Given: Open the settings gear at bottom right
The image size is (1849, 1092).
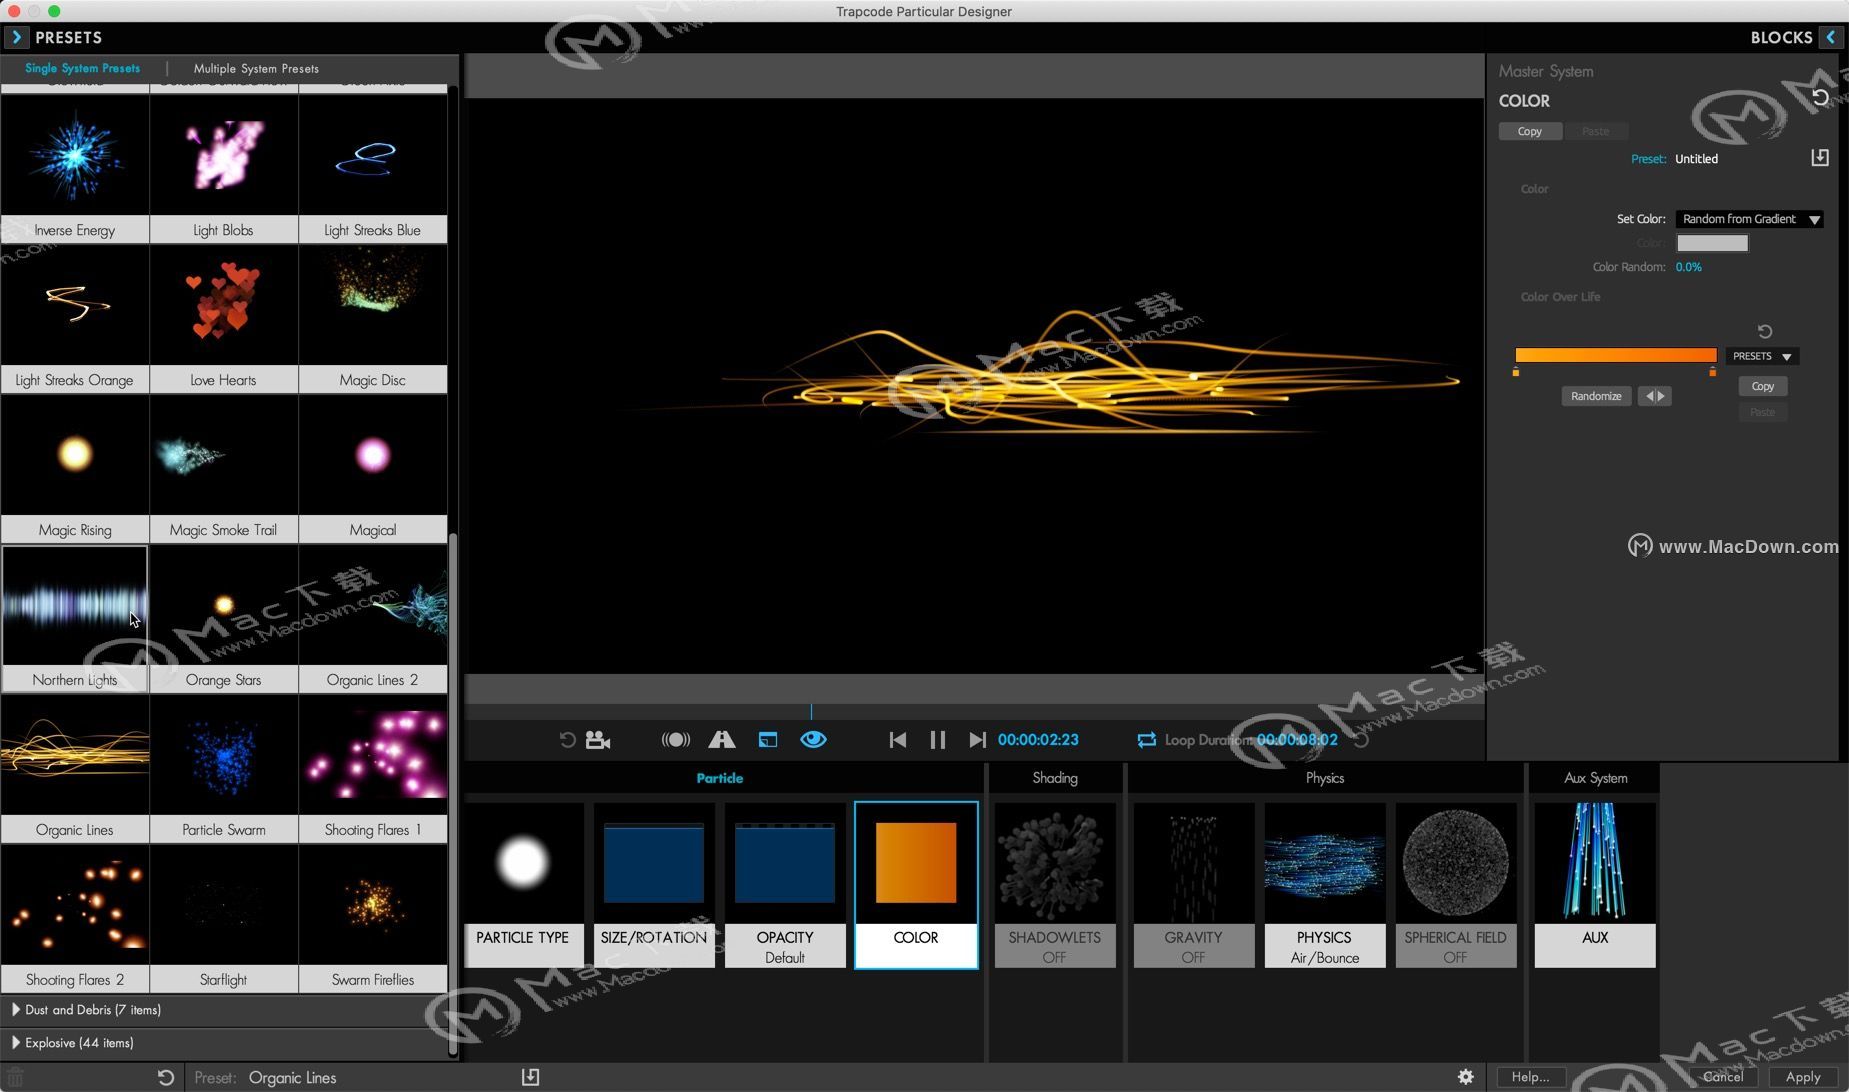Looking at the screenshot, I should coord(1464,1077).
